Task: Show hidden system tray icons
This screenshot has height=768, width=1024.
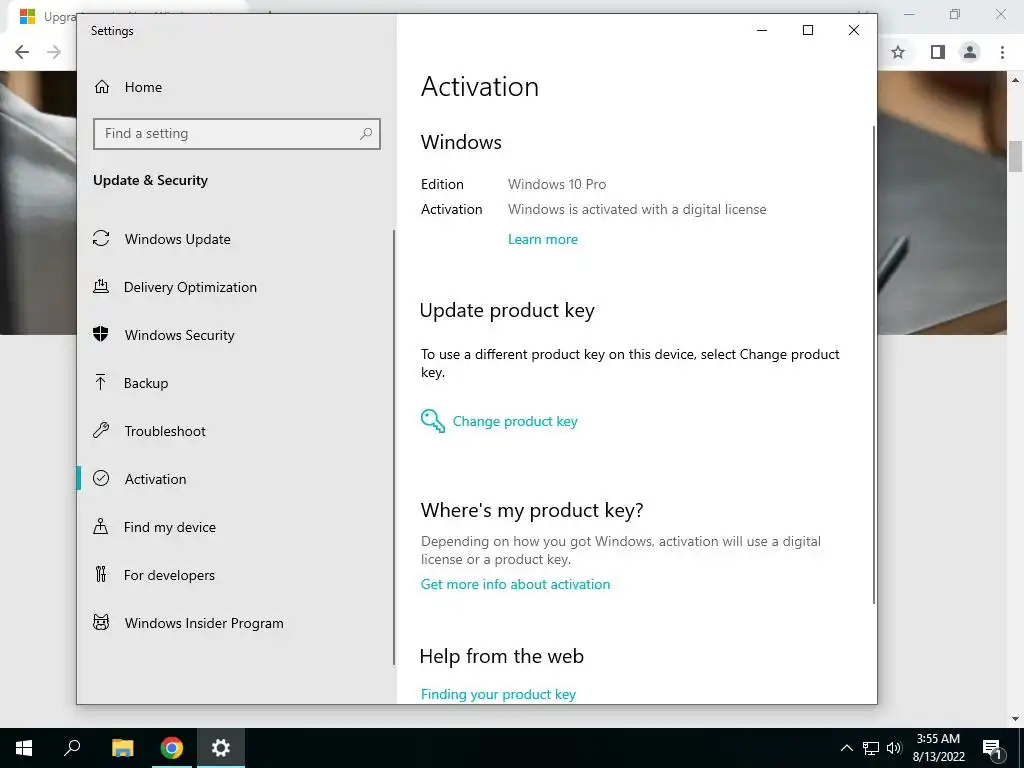Action: coord(846,748)
